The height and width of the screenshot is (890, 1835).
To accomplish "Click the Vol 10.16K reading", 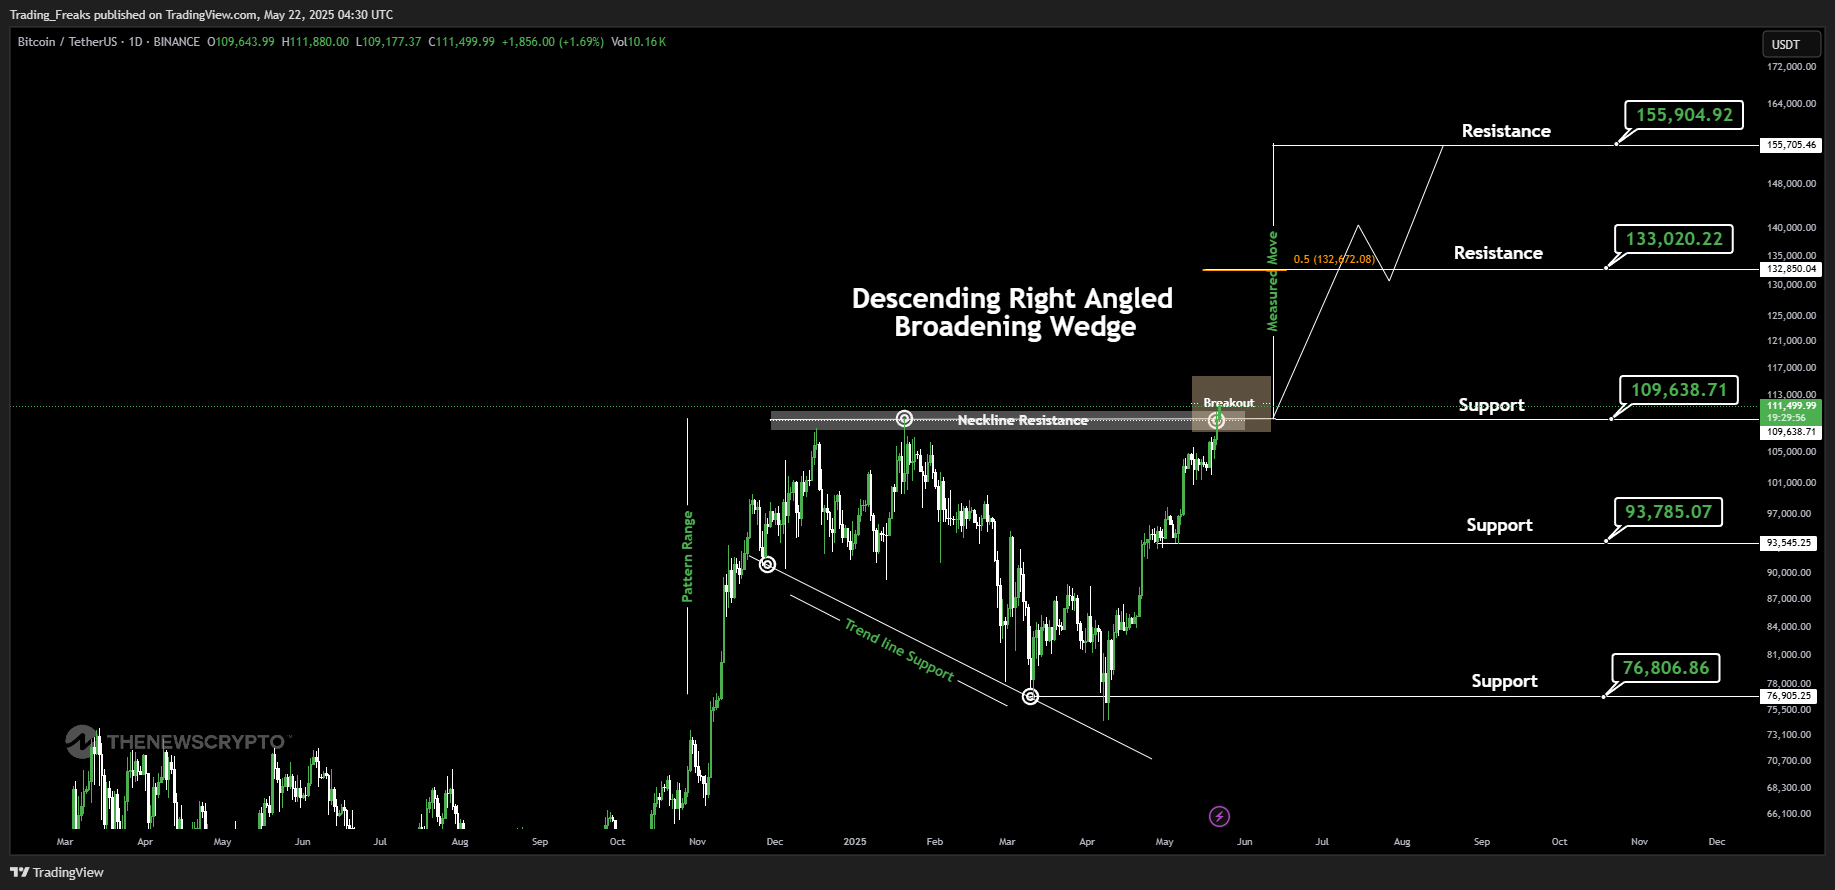I will coord(638,42).
